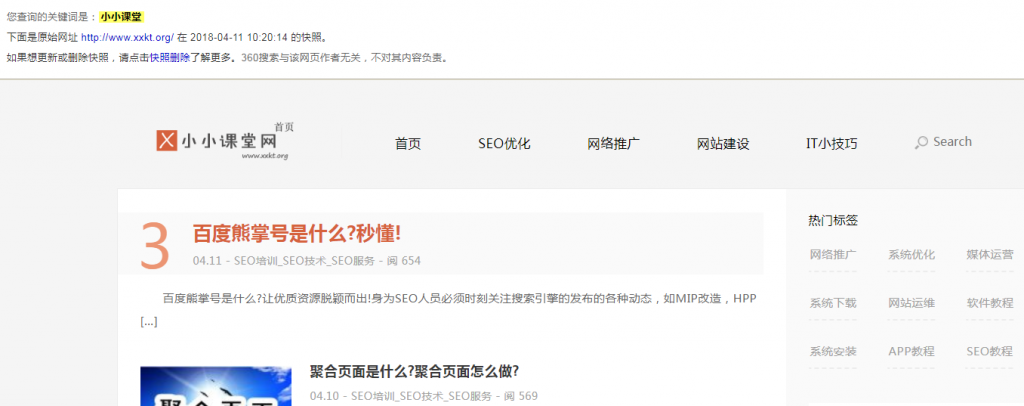Click the 聚合页面 article thumbnail image
The image size is (1024, 406).
click(x=216, y=386)
